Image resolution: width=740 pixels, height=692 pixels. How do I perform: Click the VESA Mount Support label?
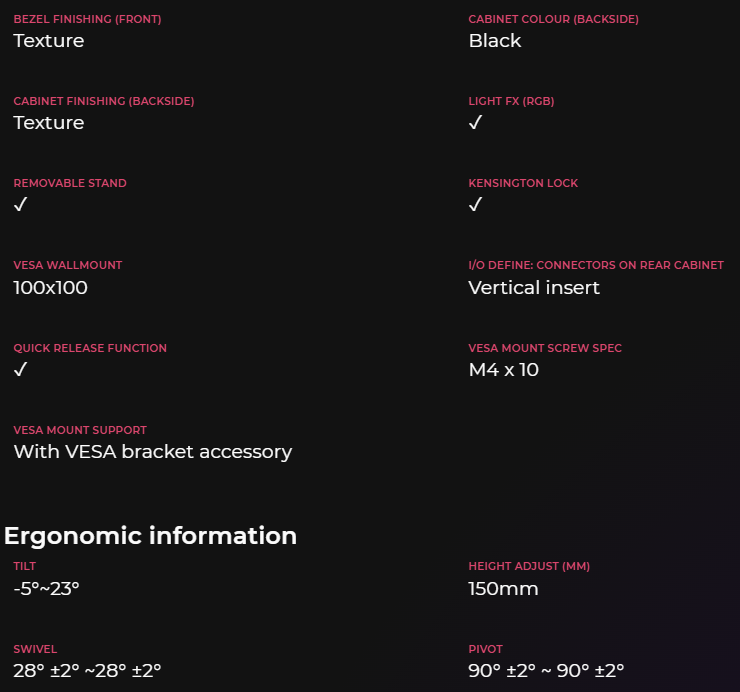(80, 430)
